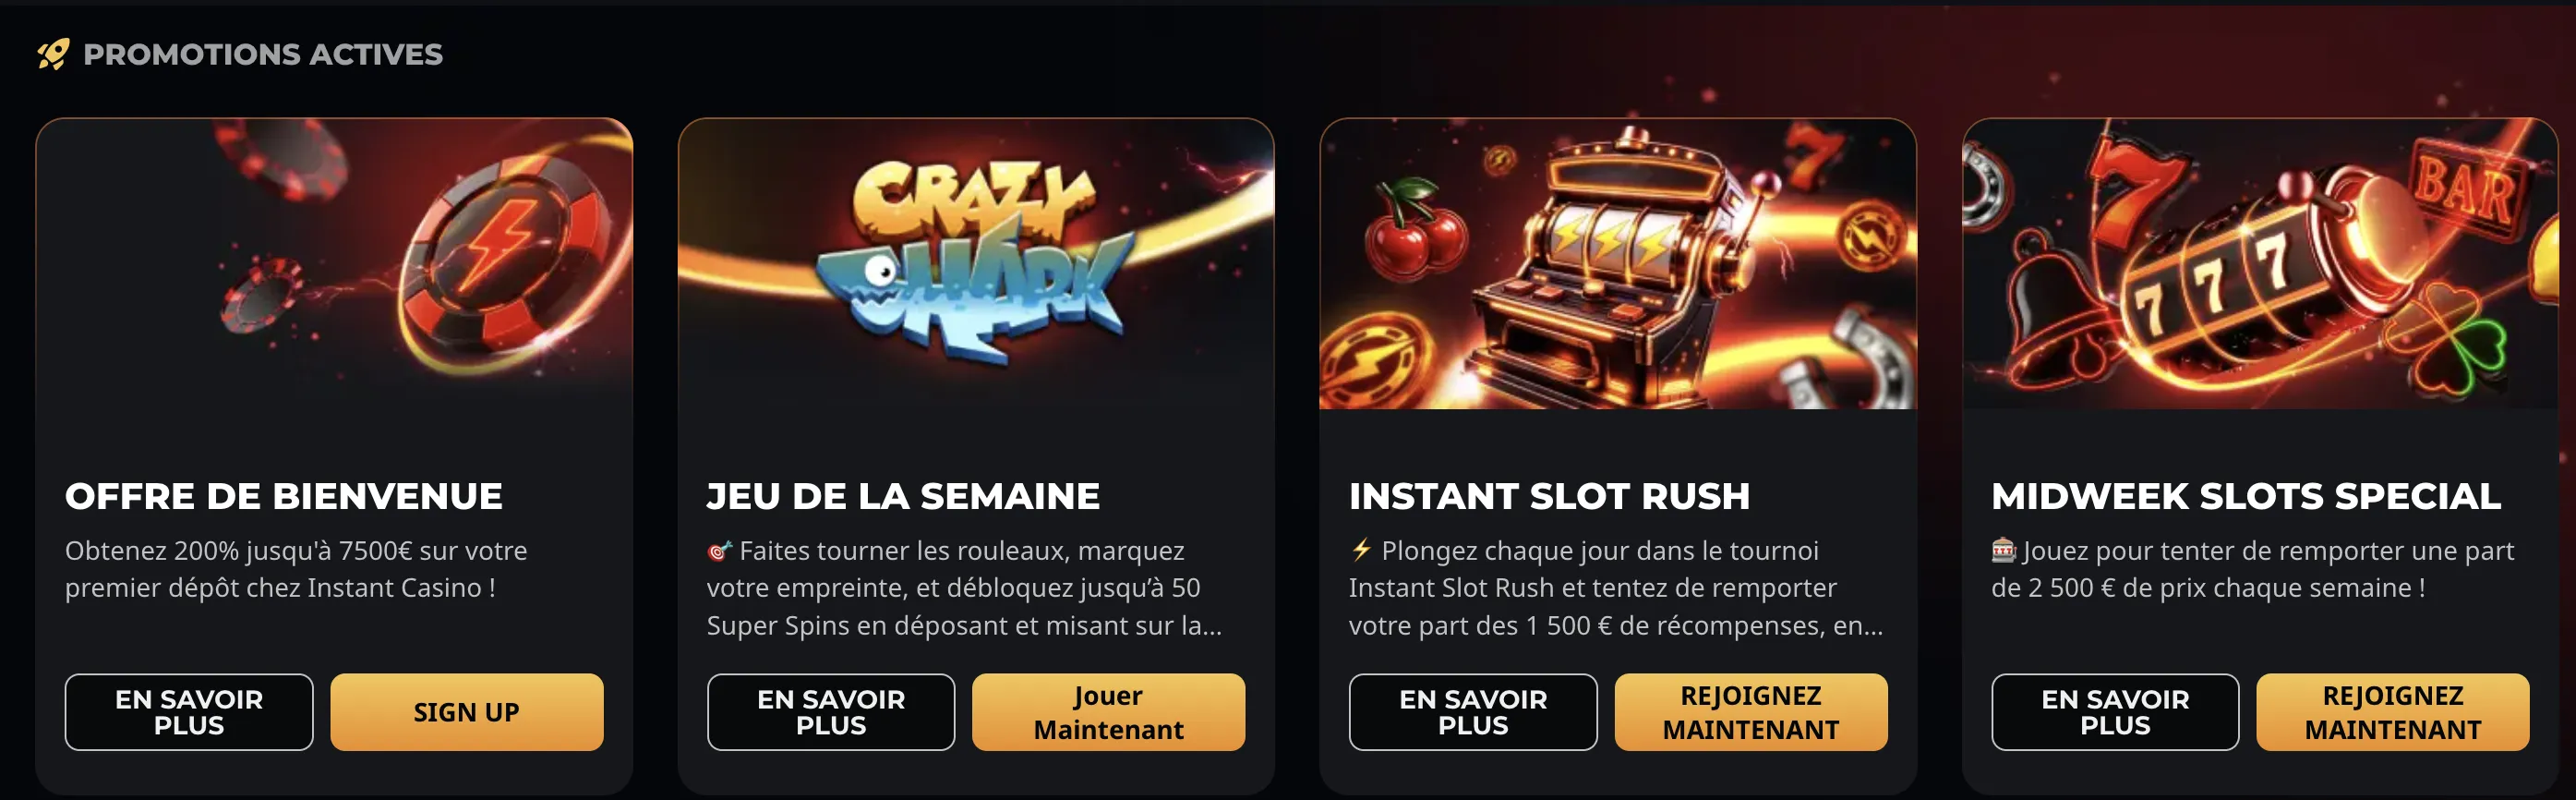Click Sign Up on the welcome offer
Image resolution: width=2576 pixels, height=800 pixels.
pos(467,712)
